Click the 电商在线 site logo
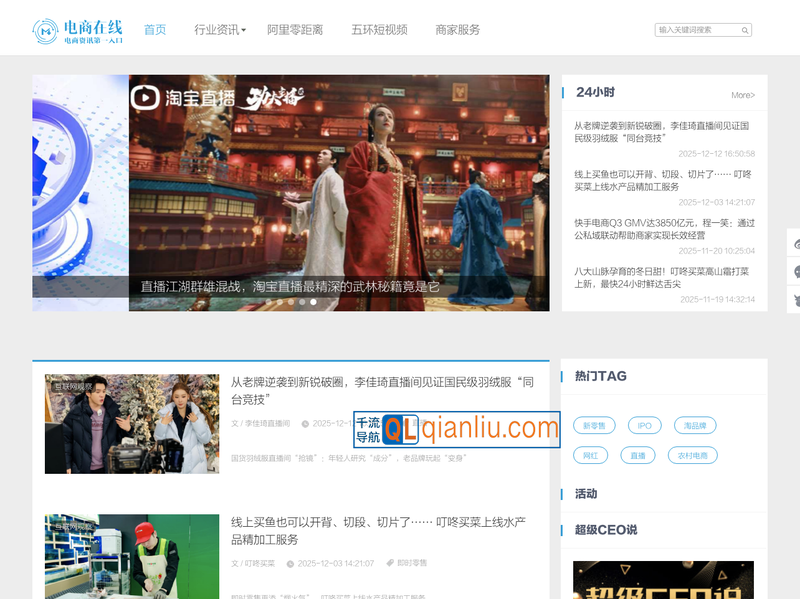This screenshot has width=800, height=599. point(78,31)
